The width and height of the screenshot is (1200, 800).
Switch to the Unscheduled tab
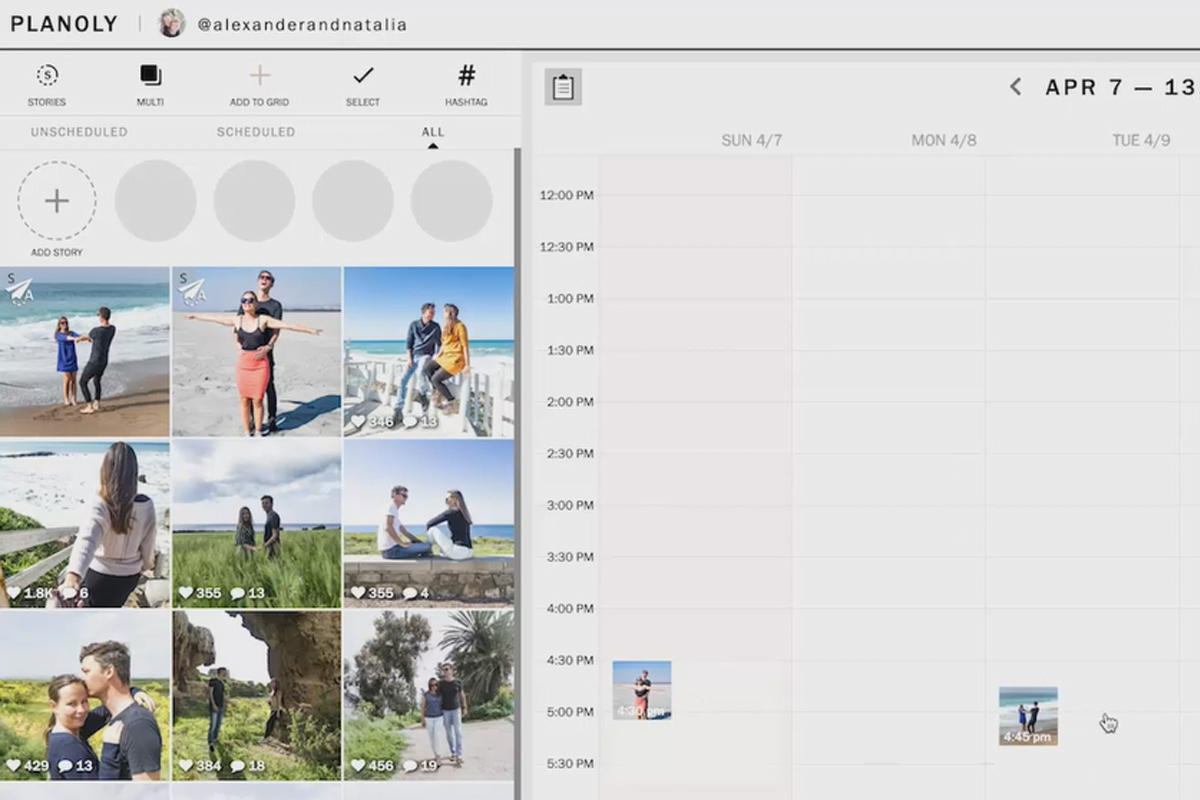pos(79,132)
